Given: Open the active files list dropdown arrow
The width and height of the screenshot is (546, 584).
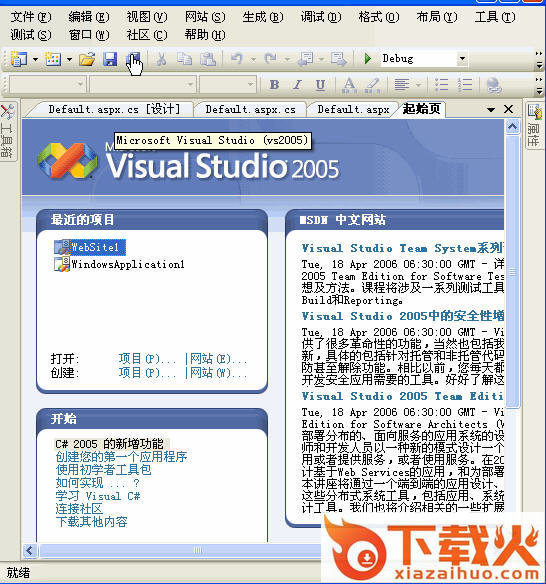Looking at the screenshot, I should tap(491, 110).
